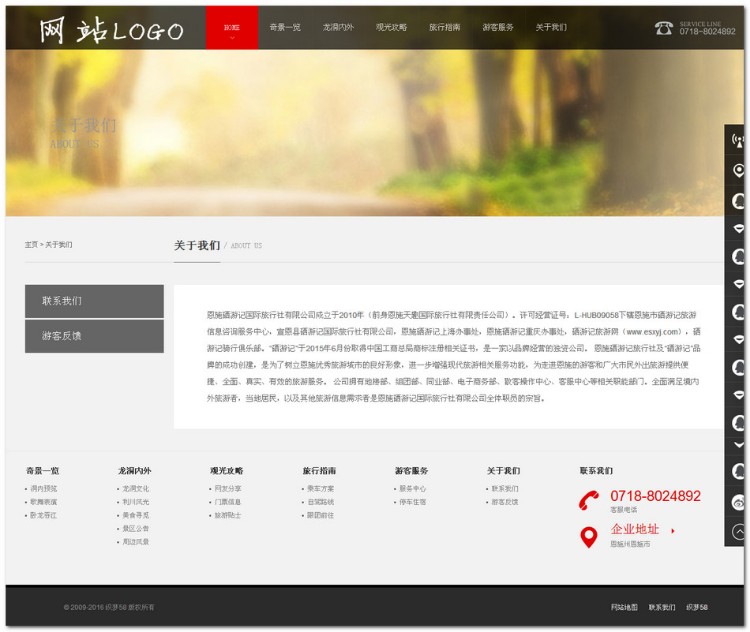Open 关于我们 in the top navigation
The height and width of the screenshot is (632, 750).
click(x=551, y=27)
